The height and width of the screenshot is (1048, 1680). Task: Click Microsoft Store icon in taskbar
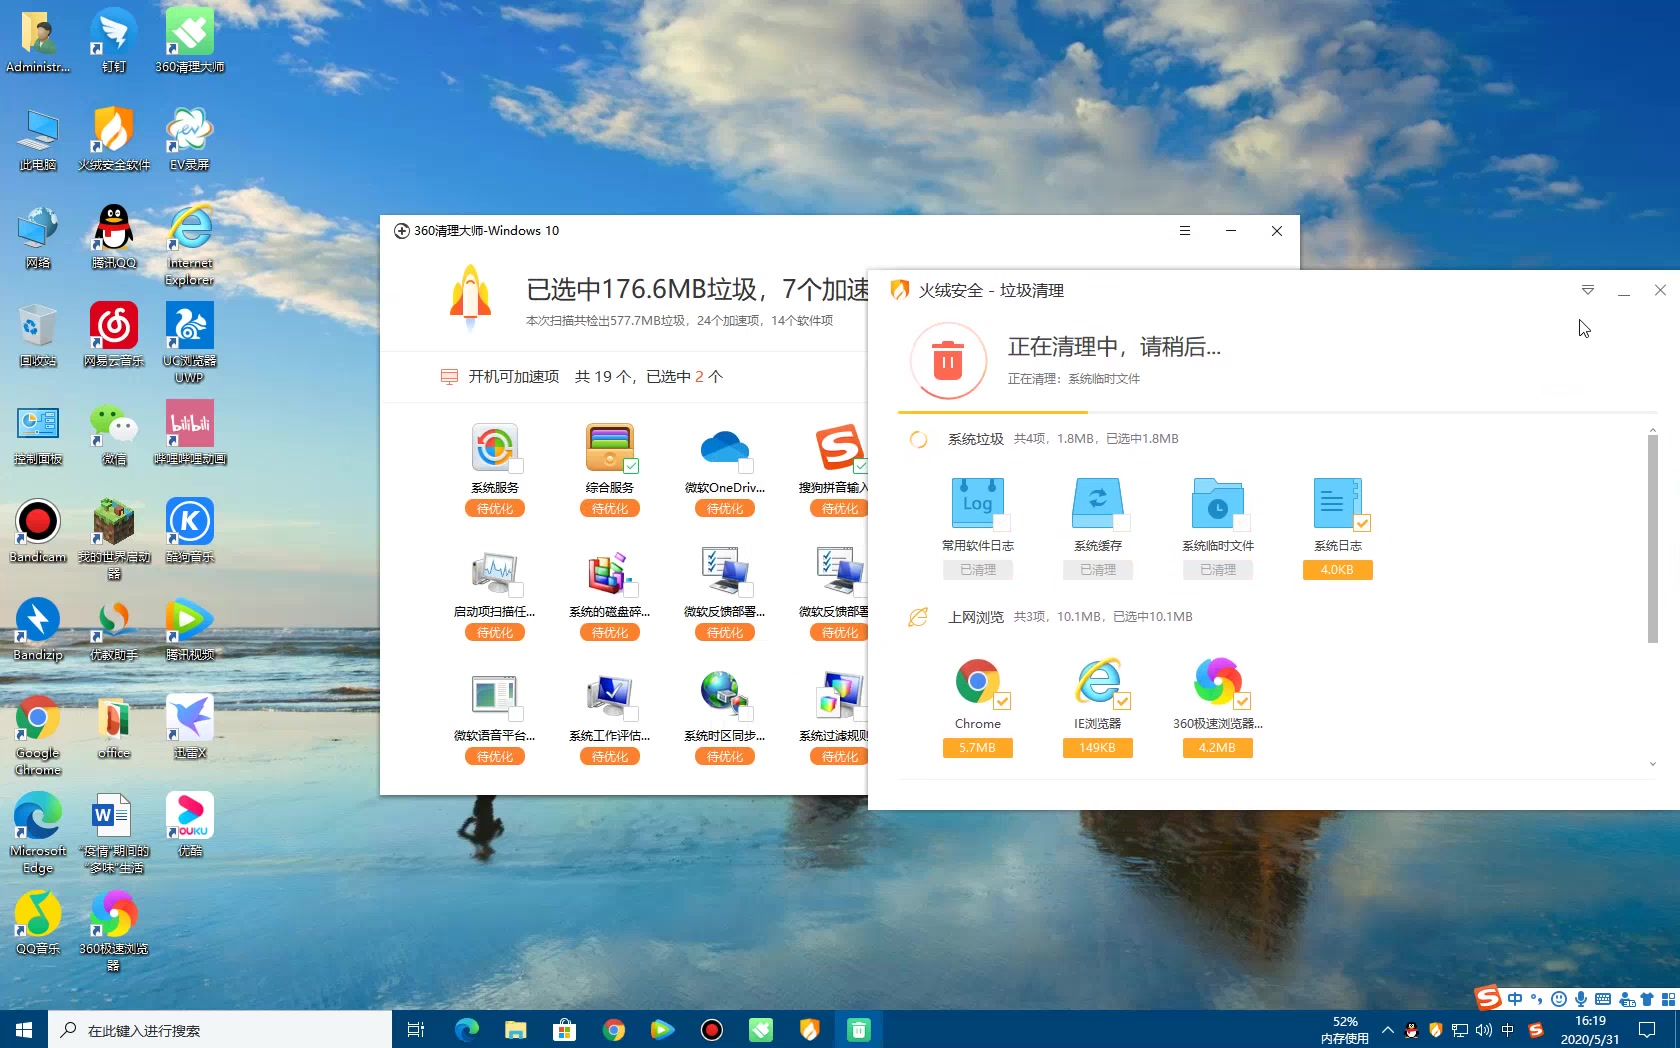coord(565,1029)
